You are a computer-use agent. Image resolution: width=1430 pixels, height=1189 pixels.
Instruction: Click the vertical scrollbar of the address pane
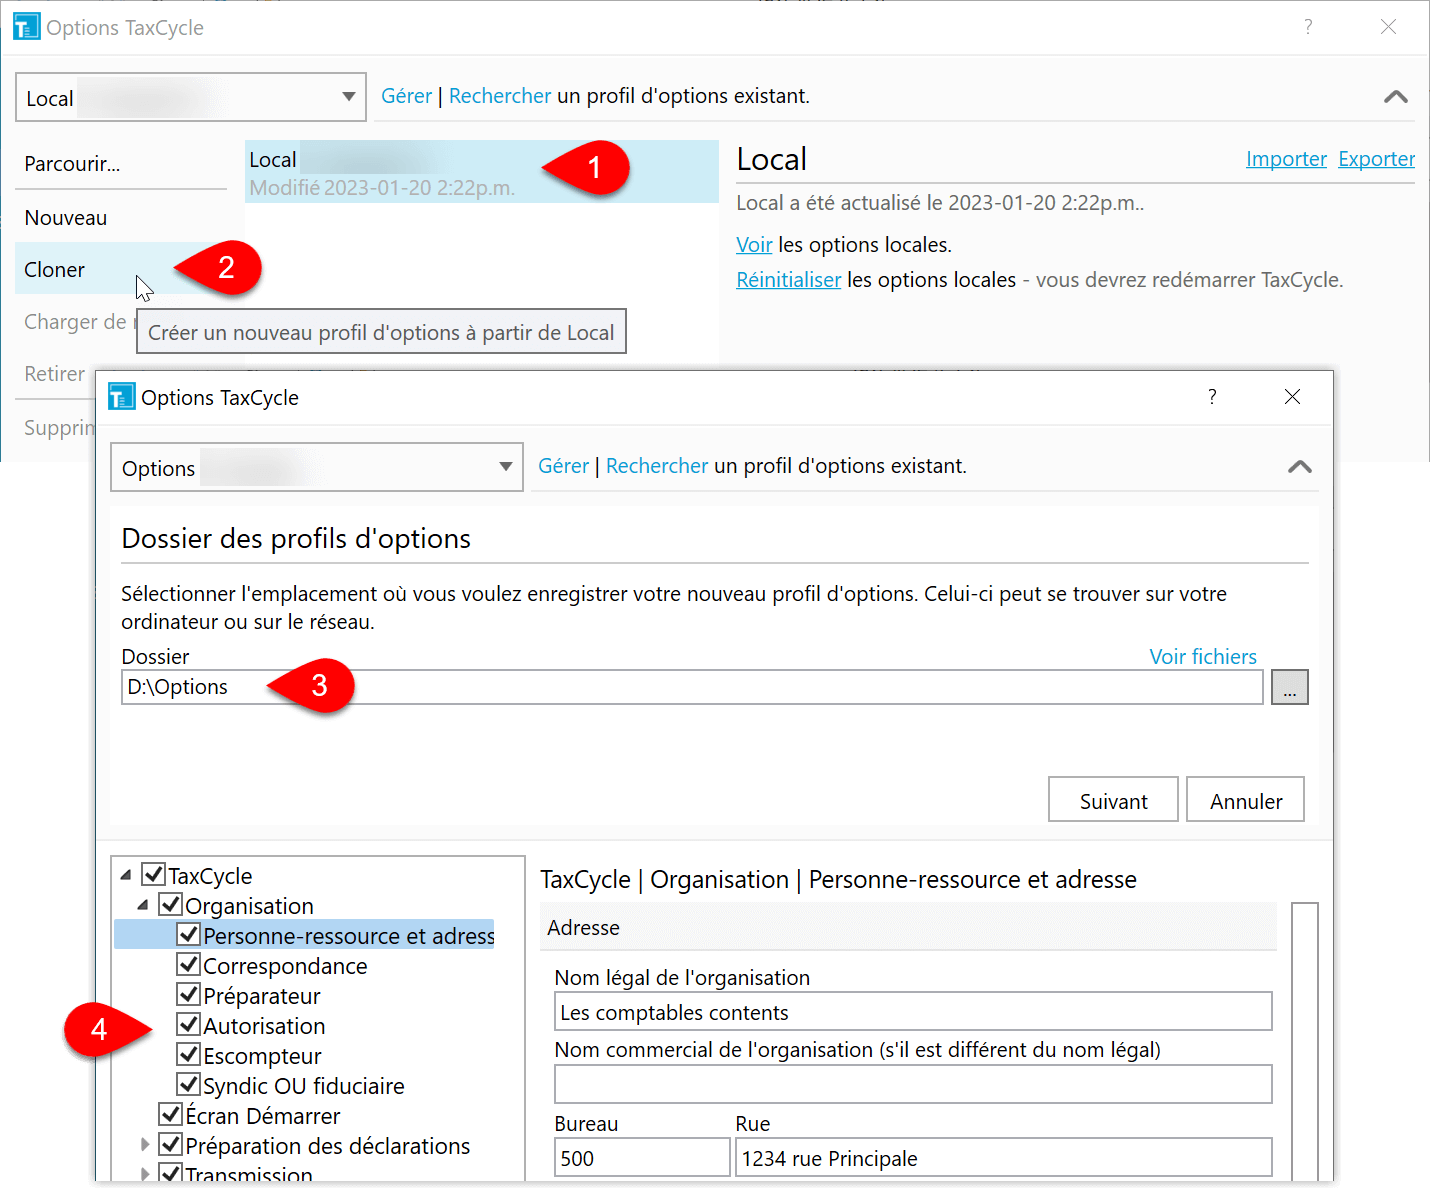coord(1305,1041)
